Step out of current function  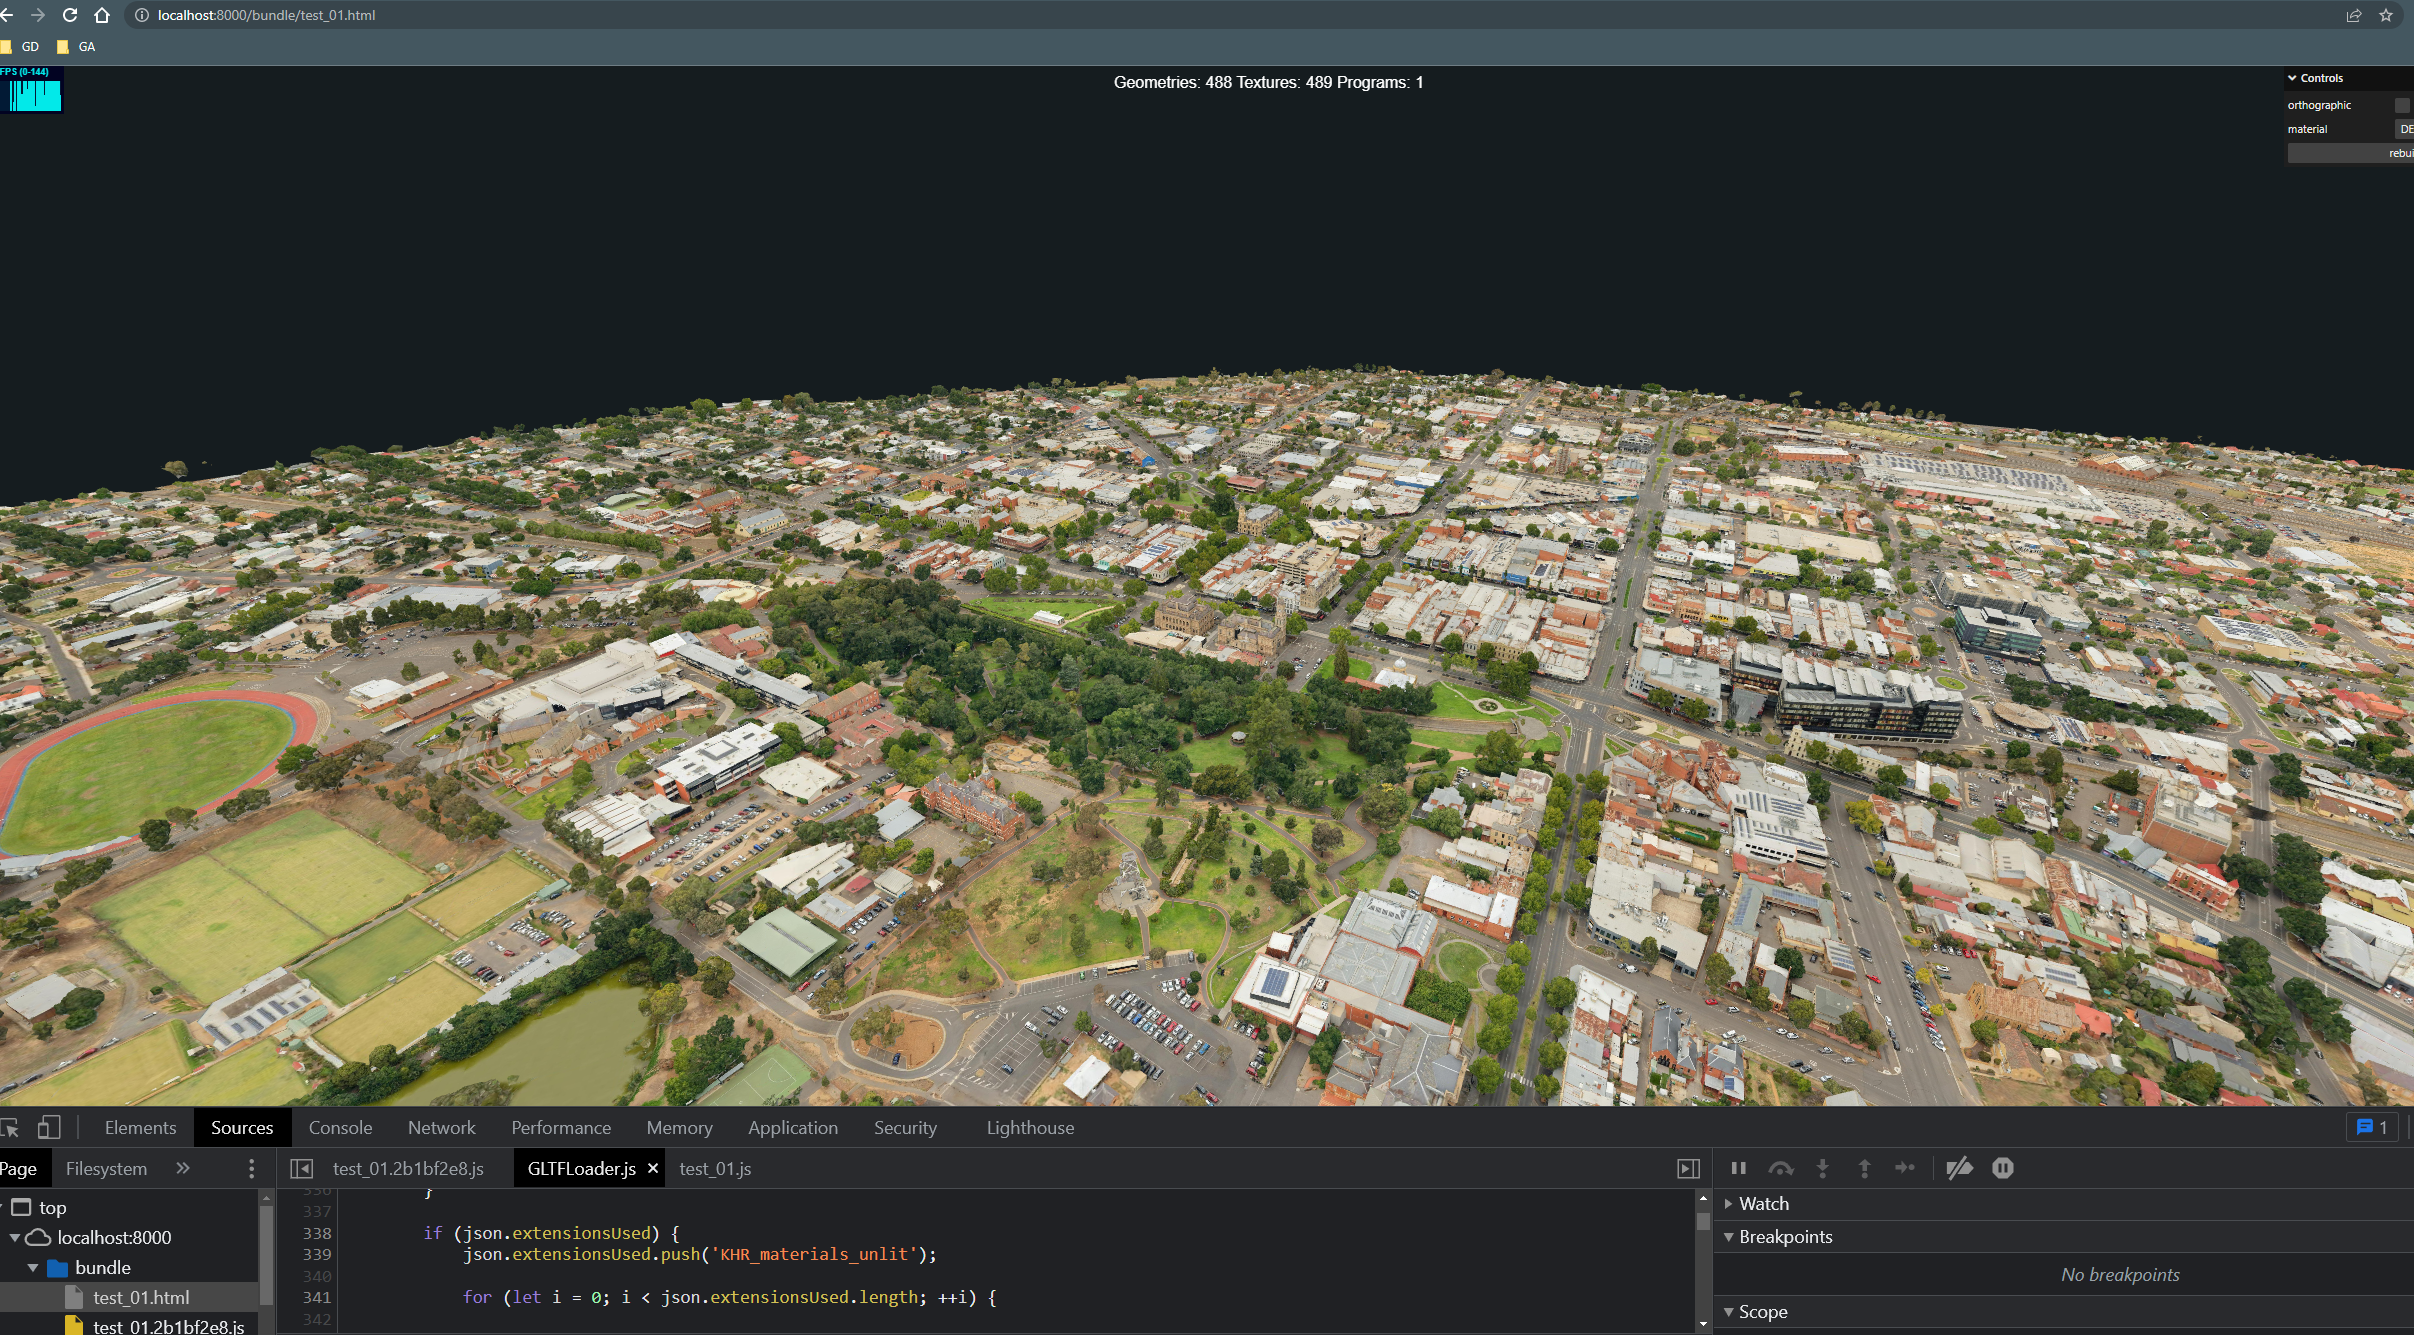tap(1864, 1168)
